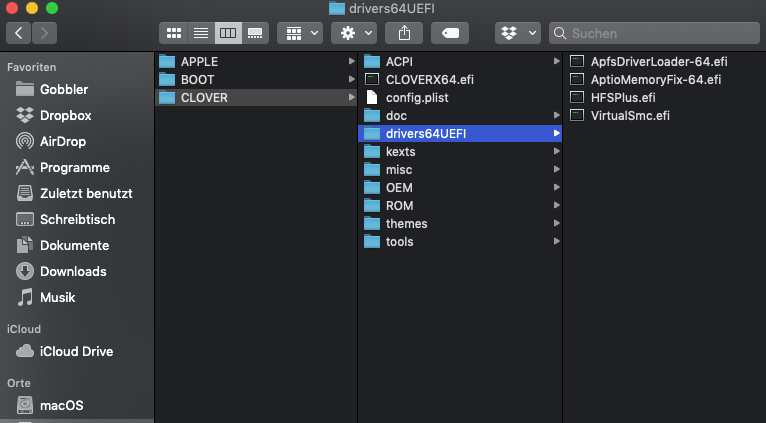Open Programme in the sidebar
The height and width of the screenshot is (423, 766).
pos(77,168)
